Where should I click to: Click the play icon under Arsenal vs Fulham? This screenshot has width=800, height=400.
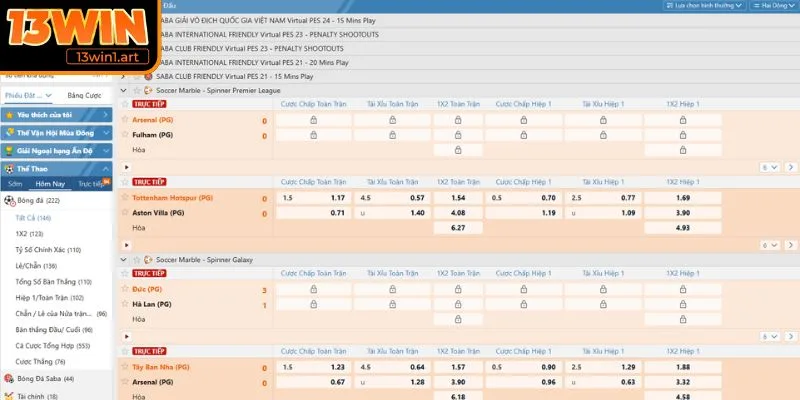point(126,167)
